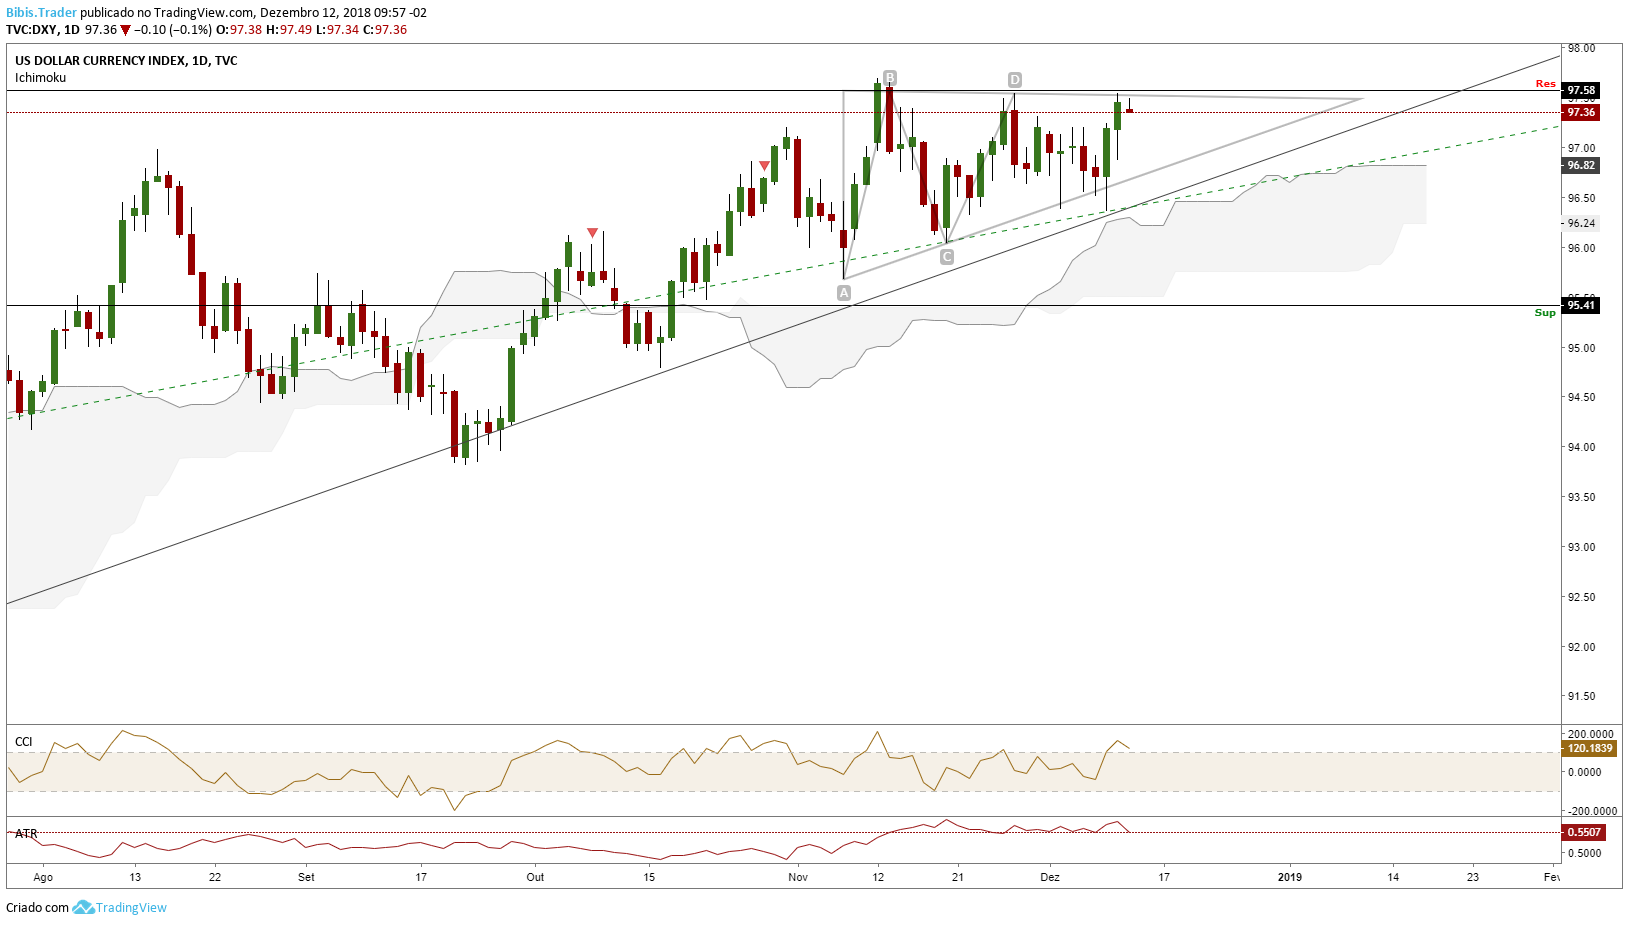1629x925 pixels.
Task: Click the Set date axis label
Action: [306, 877]
